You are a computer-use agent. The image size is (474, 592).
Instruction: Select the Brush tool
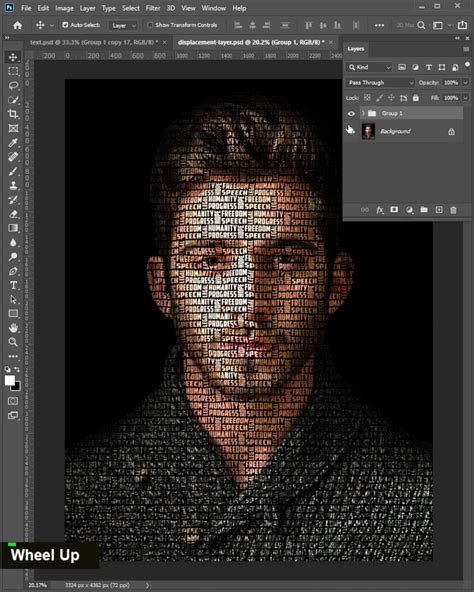point(13,171)
